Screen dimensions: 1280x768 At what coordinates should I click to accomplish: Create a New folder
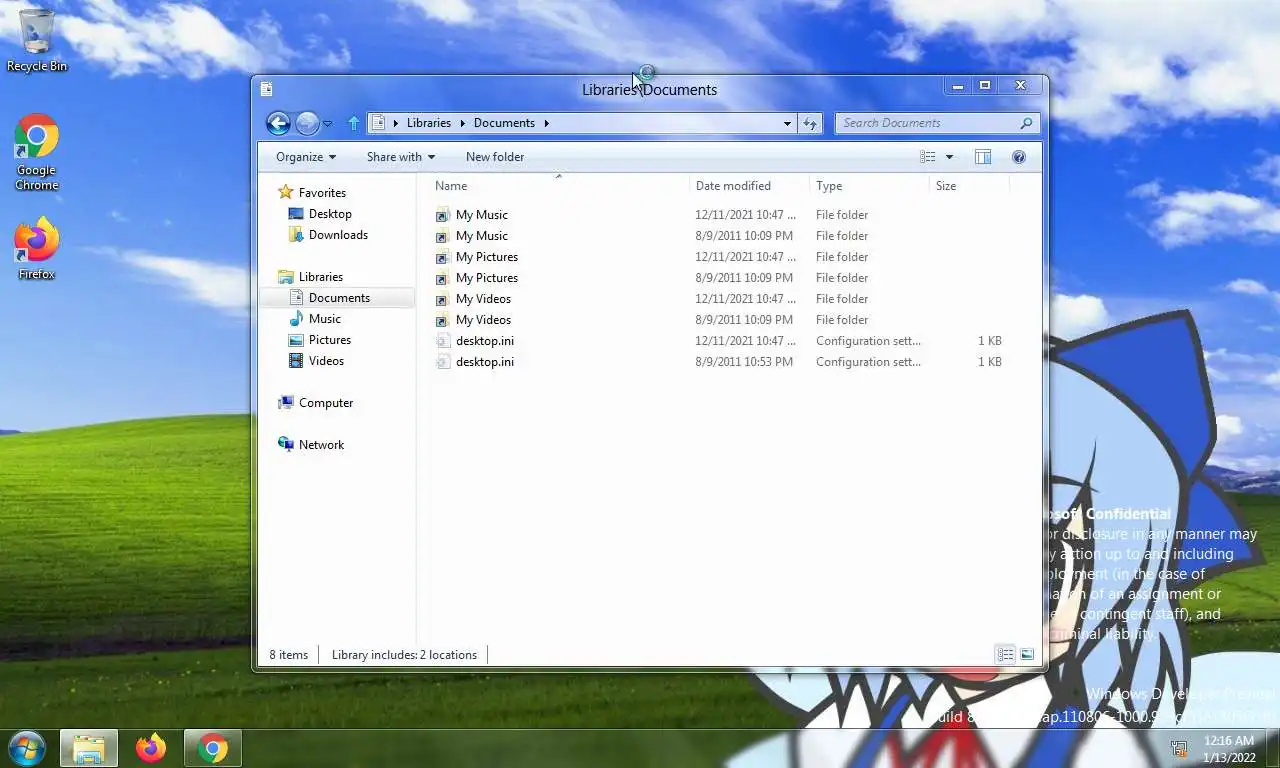pyautogui.click(x=495, y=157)
